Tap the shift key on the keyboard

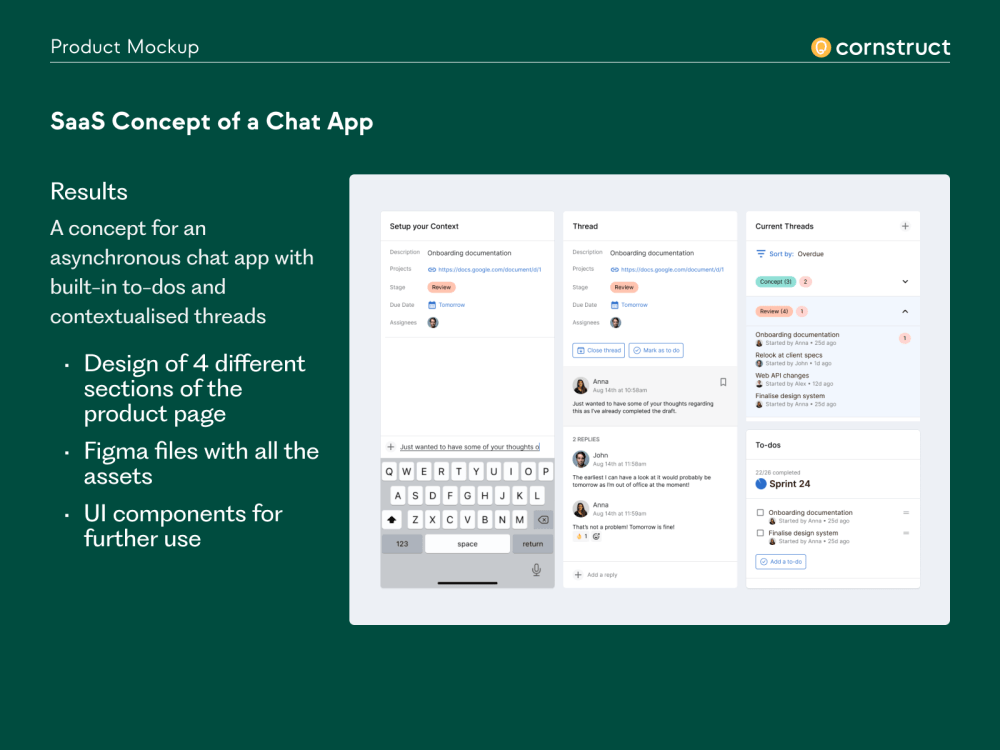point(392,520)
